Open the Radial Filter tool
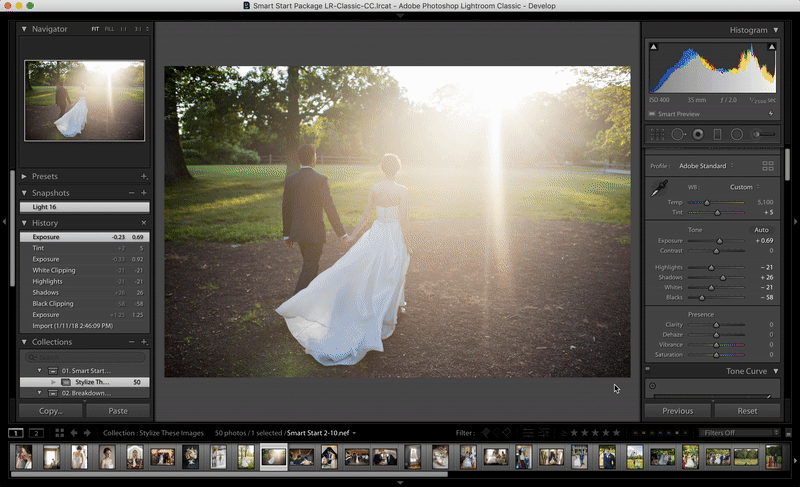Image resolution: width=800 pixels, height=487 pixels. coord(736,134)
